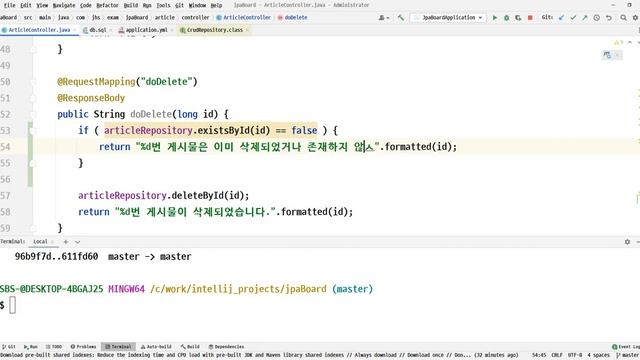Open the Edit menu
Screen dimensions: 640x360
[x=26, y=5]
